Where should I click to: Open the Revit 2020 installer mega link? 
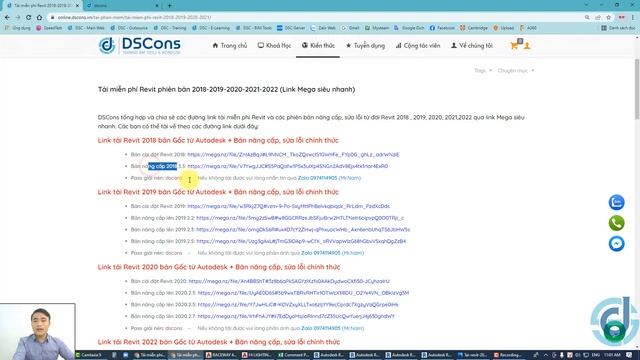289,281
